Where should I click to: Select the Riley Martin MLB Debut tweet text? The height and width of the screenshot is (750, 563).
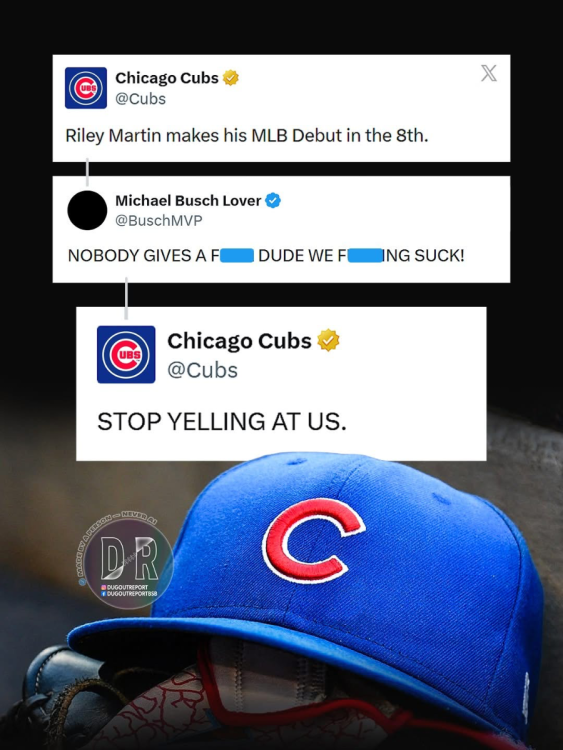tap(247, 136)
